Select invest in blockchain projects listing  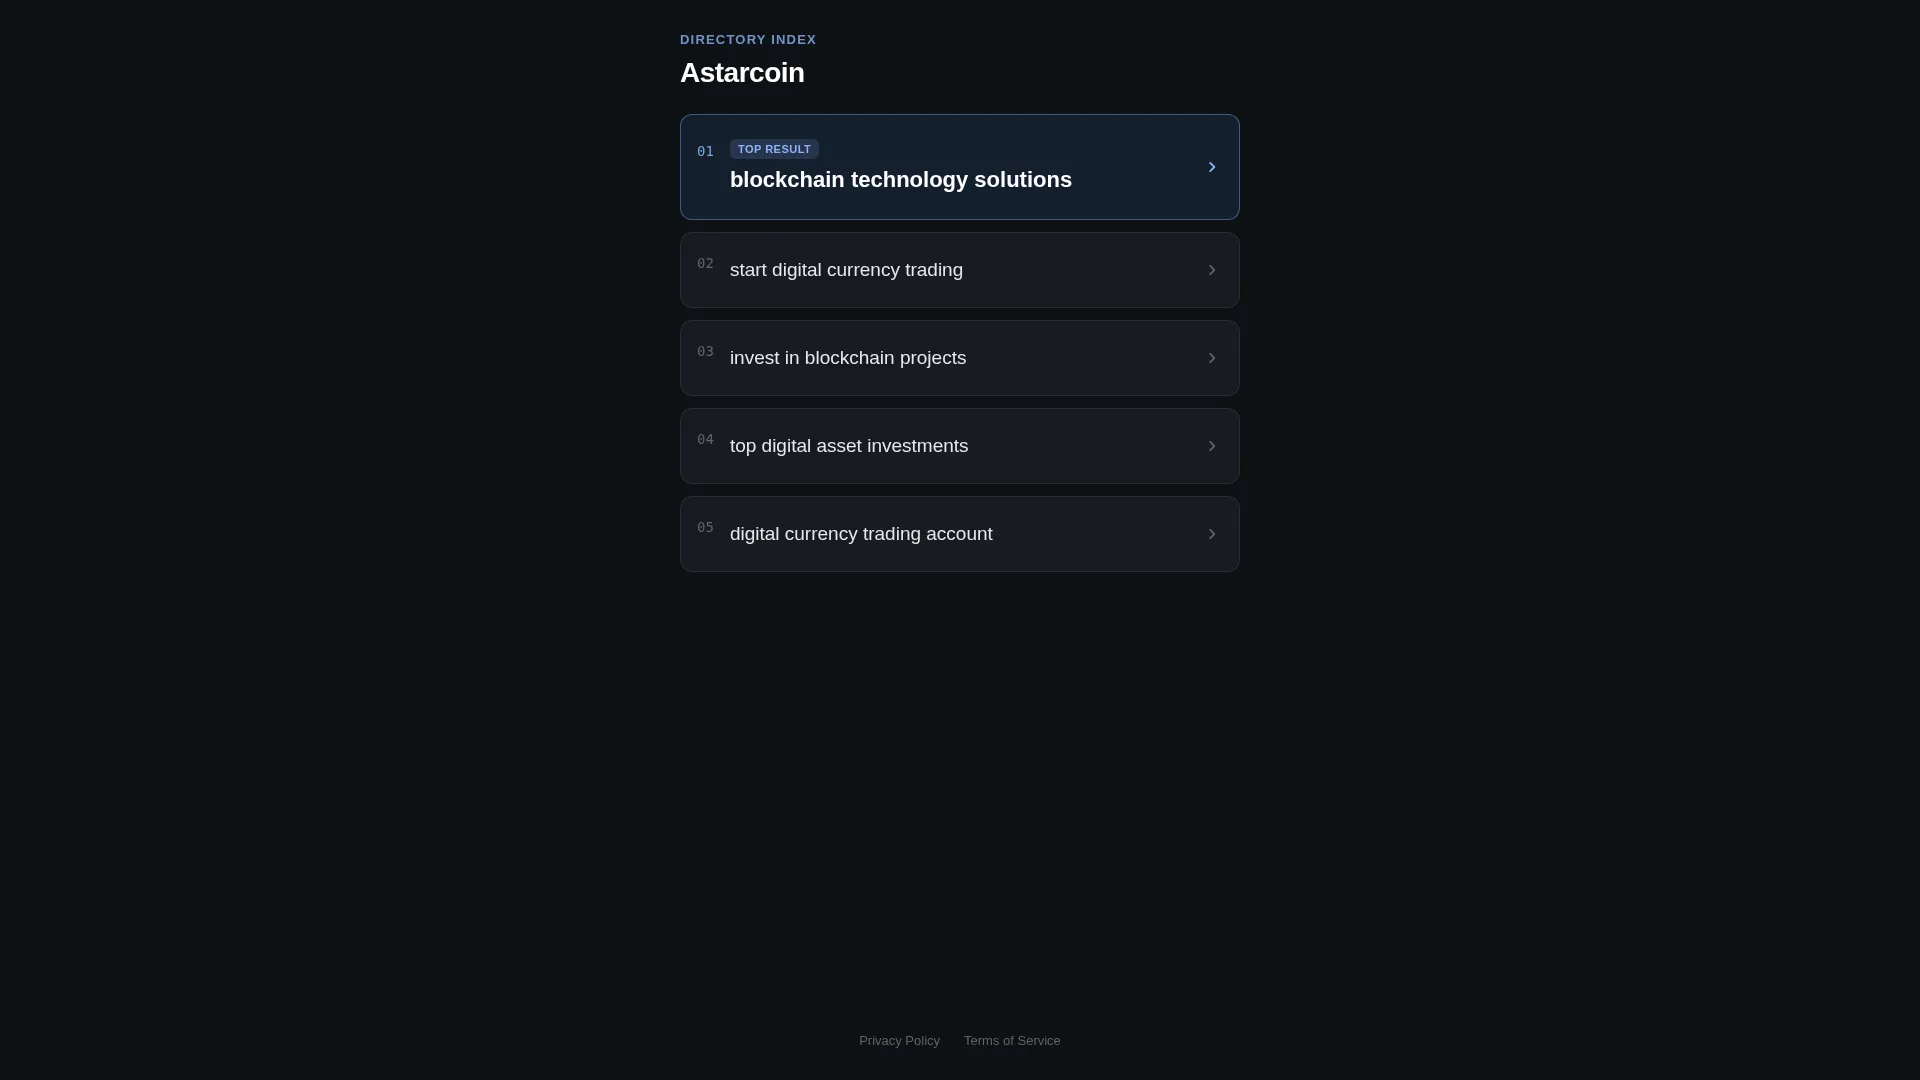tap(960, 358)
